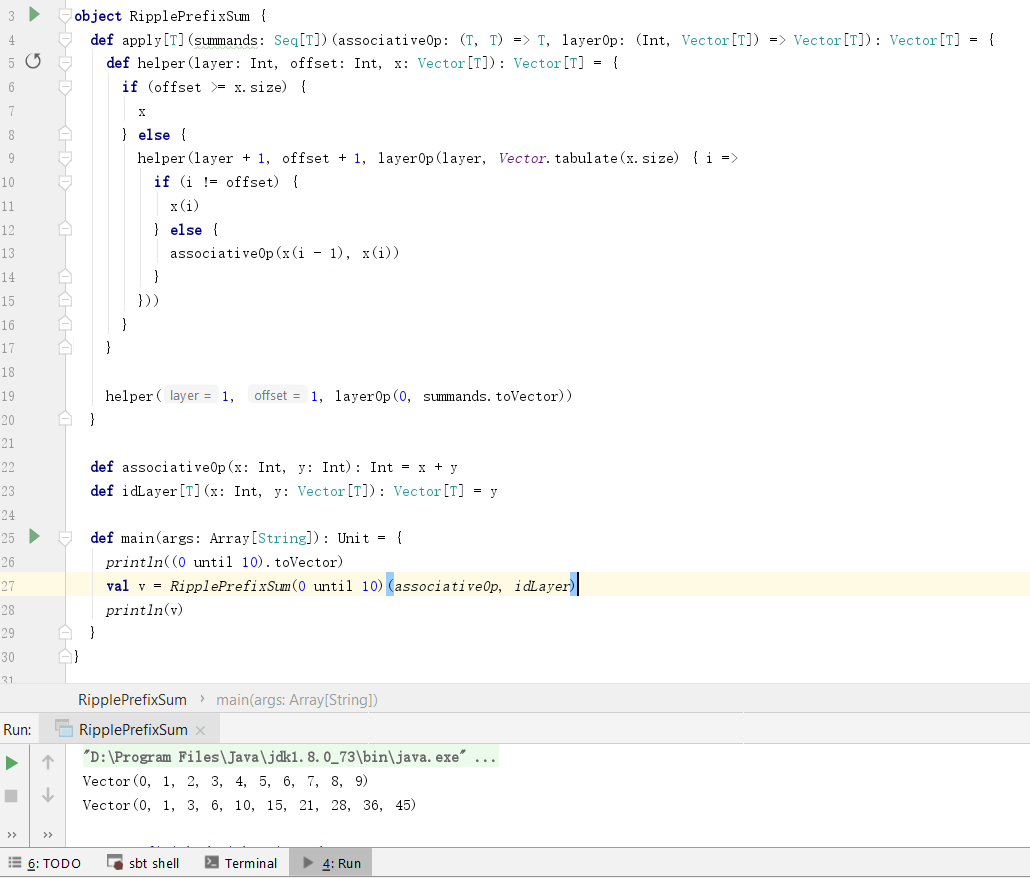
Task: Open the sbt shell tool window
Action: [x=143, y=863]
